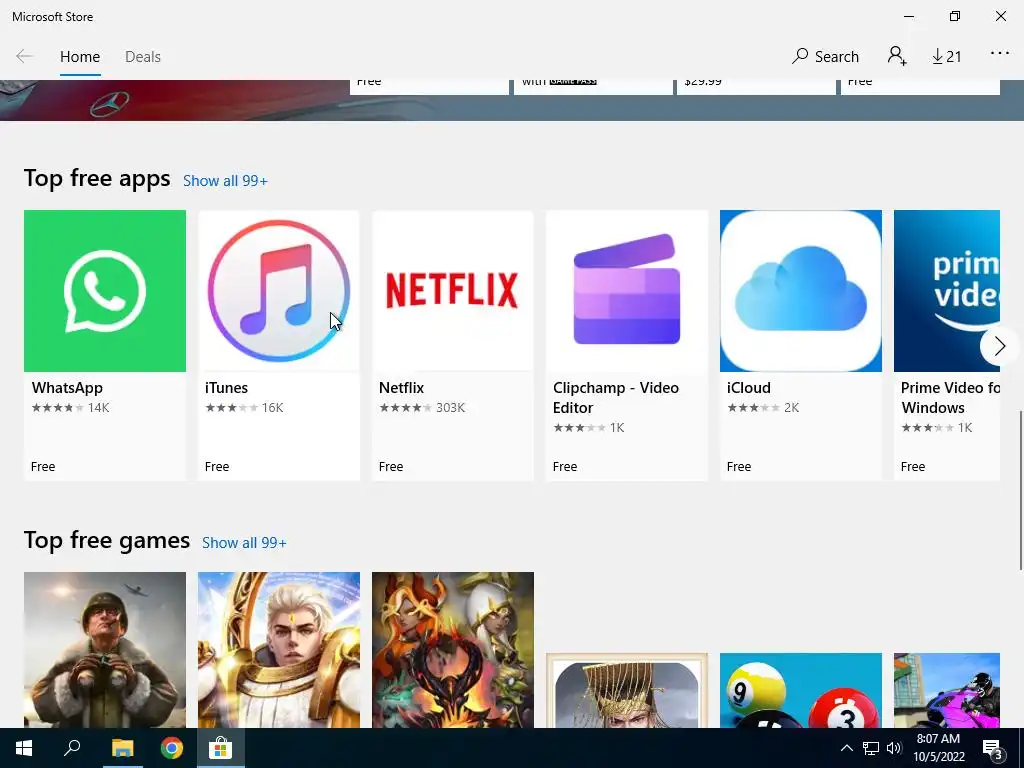Screen dimensions: 1024x768
Task: Switch to the Deals tab
Action: tap(143, 57)
